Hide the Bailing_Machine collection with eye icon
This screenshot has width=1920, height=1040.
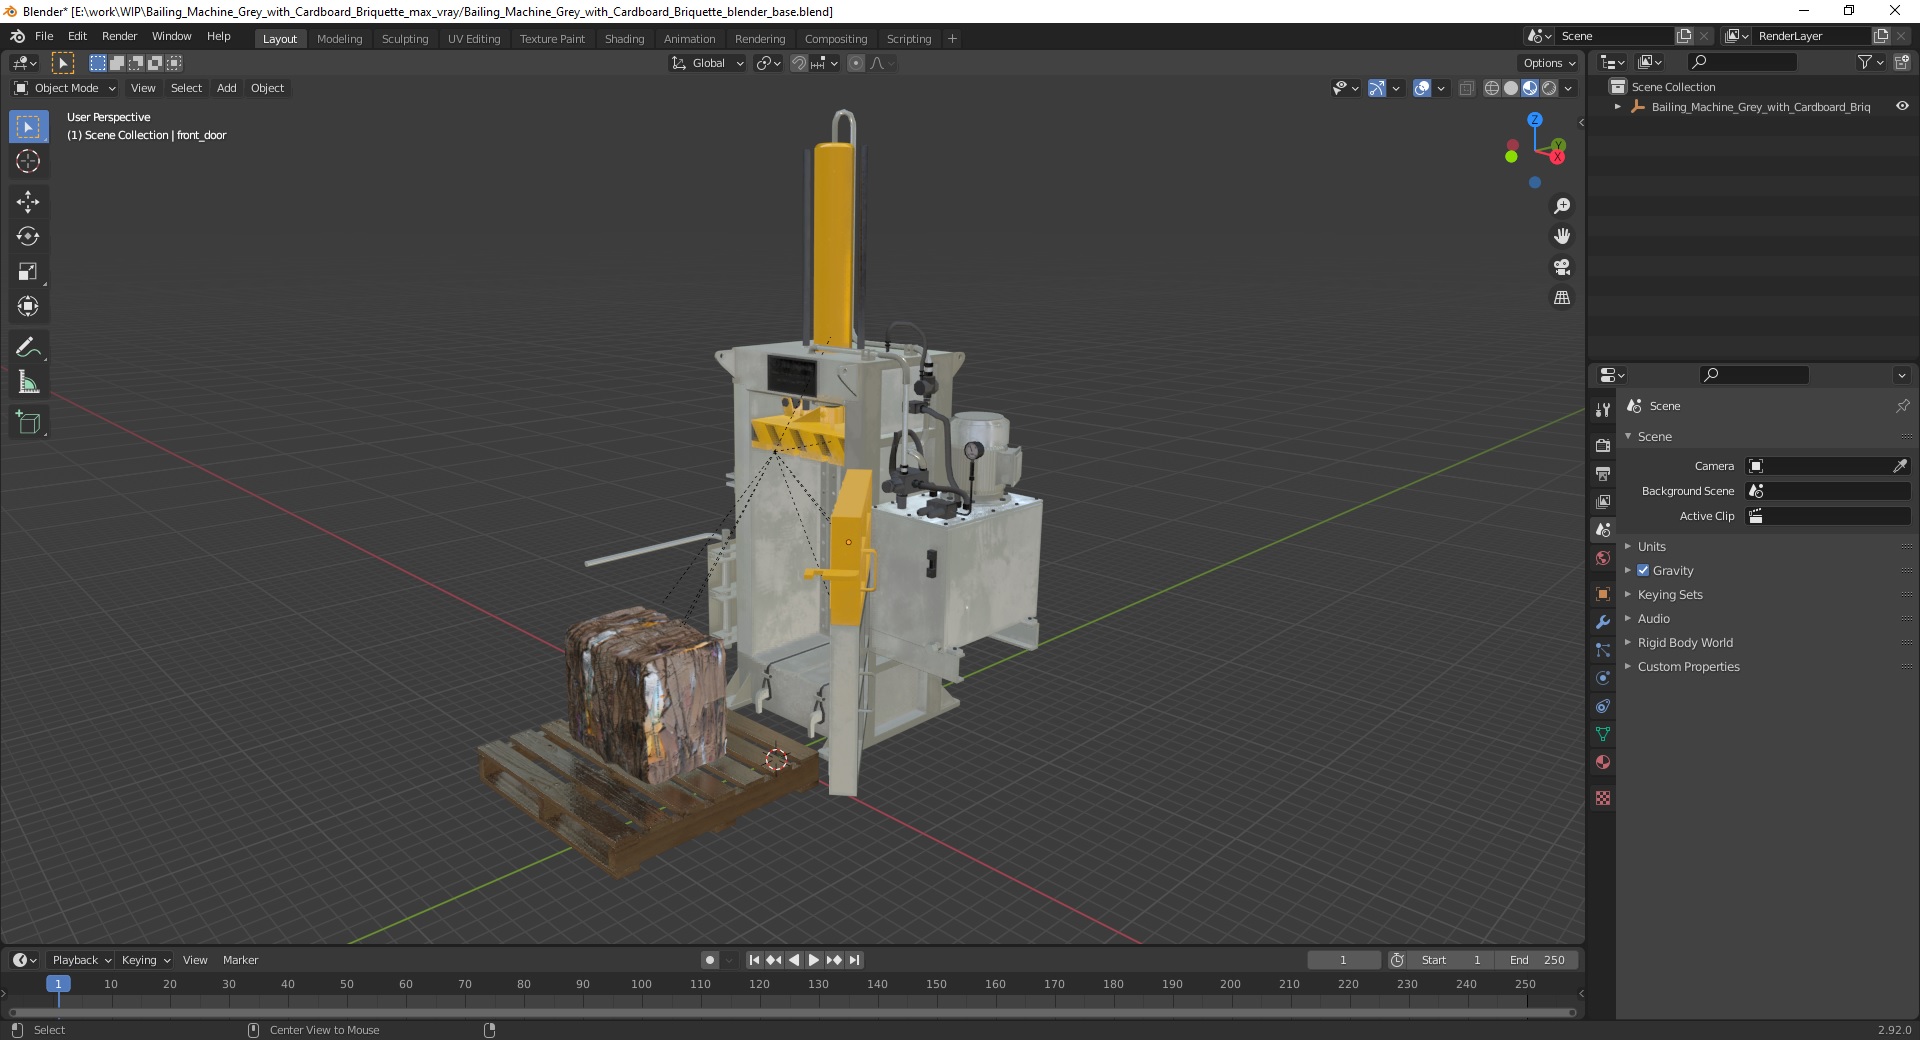[1902, 106]
